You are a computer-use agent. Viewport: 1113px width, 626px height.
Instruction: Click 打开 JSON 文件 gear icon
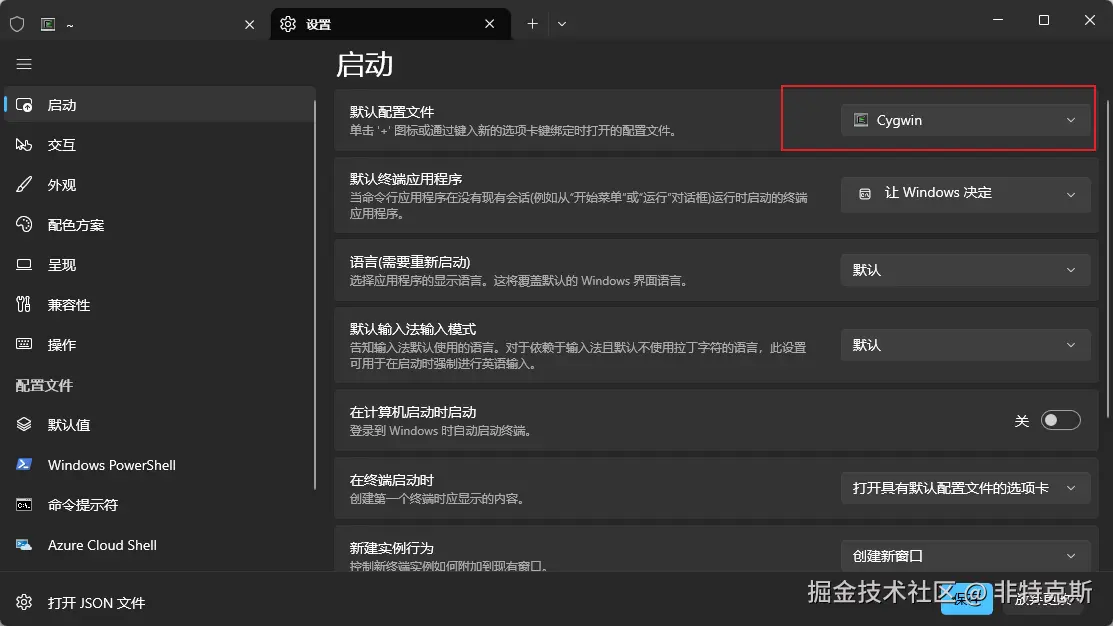coord(24,603)
